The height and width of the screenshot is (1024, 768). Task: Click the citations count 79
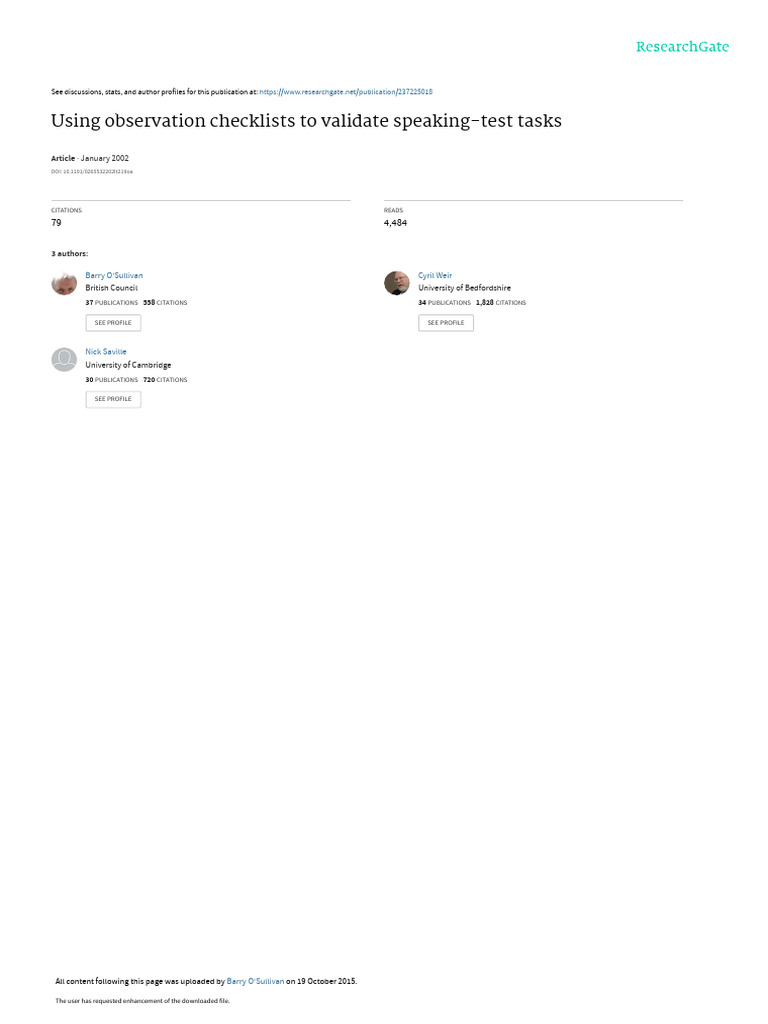click(x=56, y=223)
